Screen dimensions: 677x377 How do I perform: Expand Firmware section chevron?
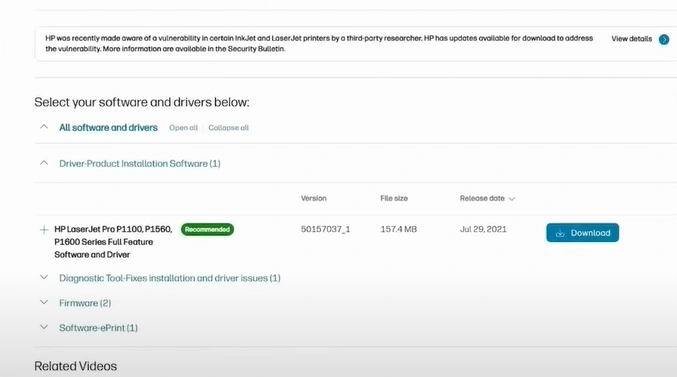[44, 302]
